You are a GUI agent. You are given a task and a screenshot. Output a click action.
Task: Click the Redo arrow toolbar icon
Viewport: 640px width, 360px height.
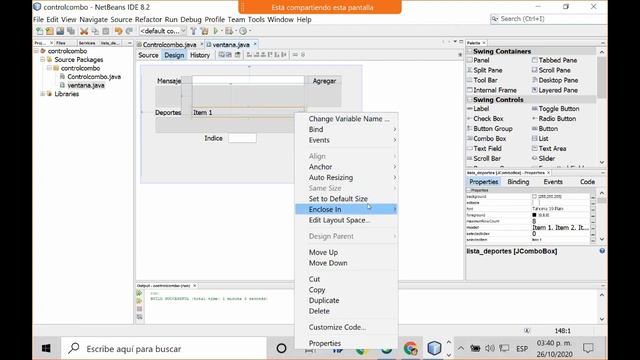click(x=129, y=31)
